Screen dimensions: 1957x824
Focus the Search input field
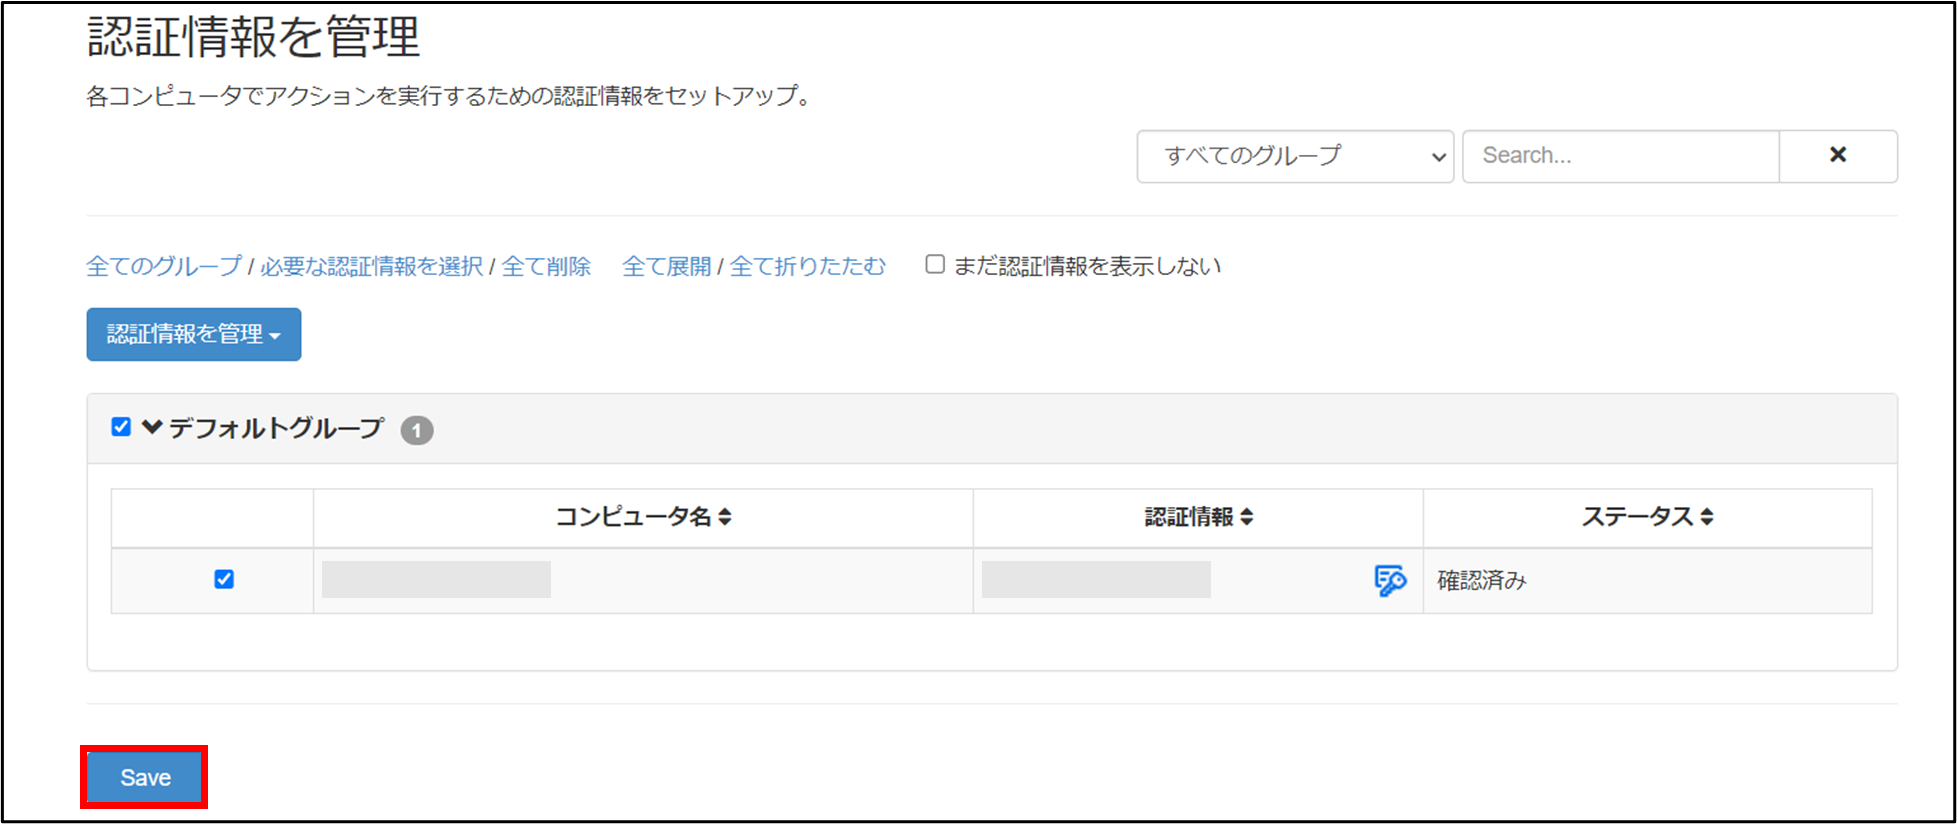click(x=1621, y=156)
